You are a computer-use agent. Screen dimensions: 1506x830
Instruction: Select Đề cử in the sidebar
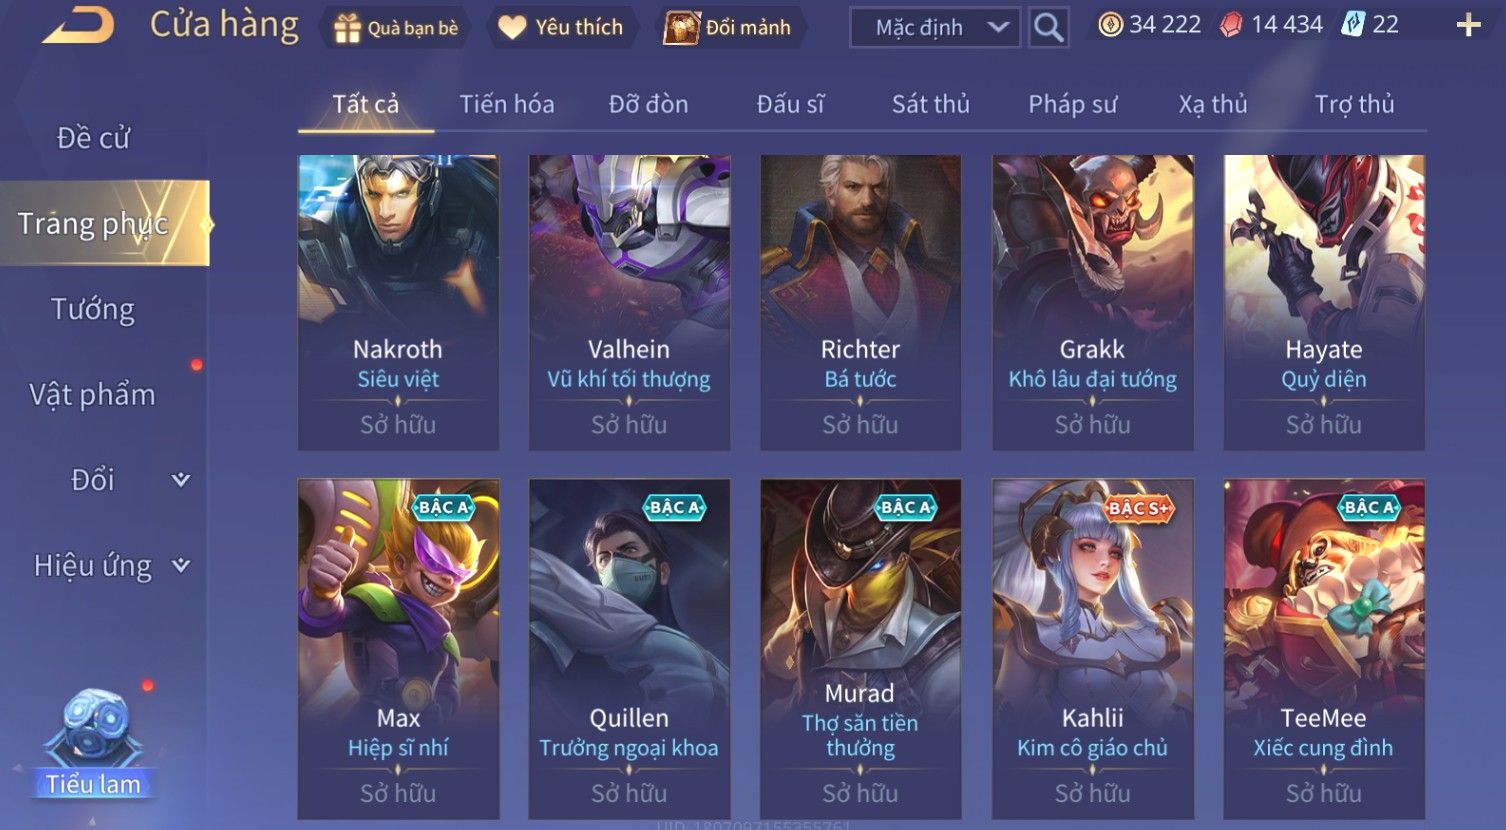tap(93, 138)
